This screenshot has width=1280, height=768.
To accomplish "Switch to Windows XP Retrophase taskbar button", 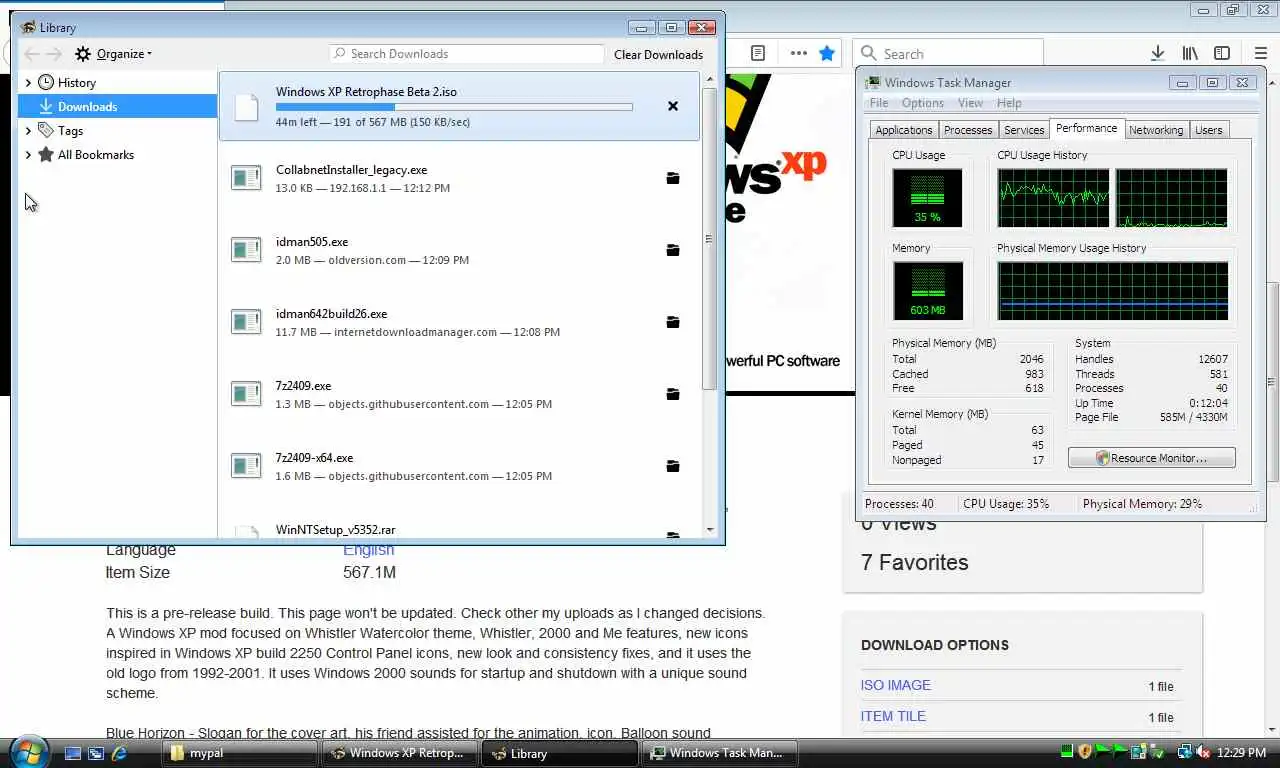I will (x=401, y=753).
